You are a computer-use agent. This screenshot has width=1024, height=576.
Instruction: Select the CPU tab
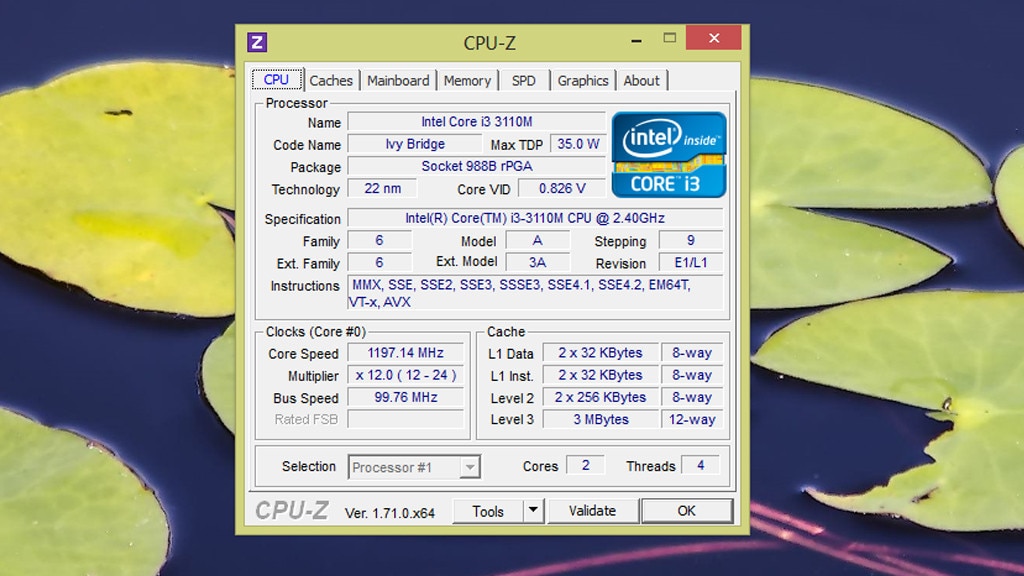(276, 79)
